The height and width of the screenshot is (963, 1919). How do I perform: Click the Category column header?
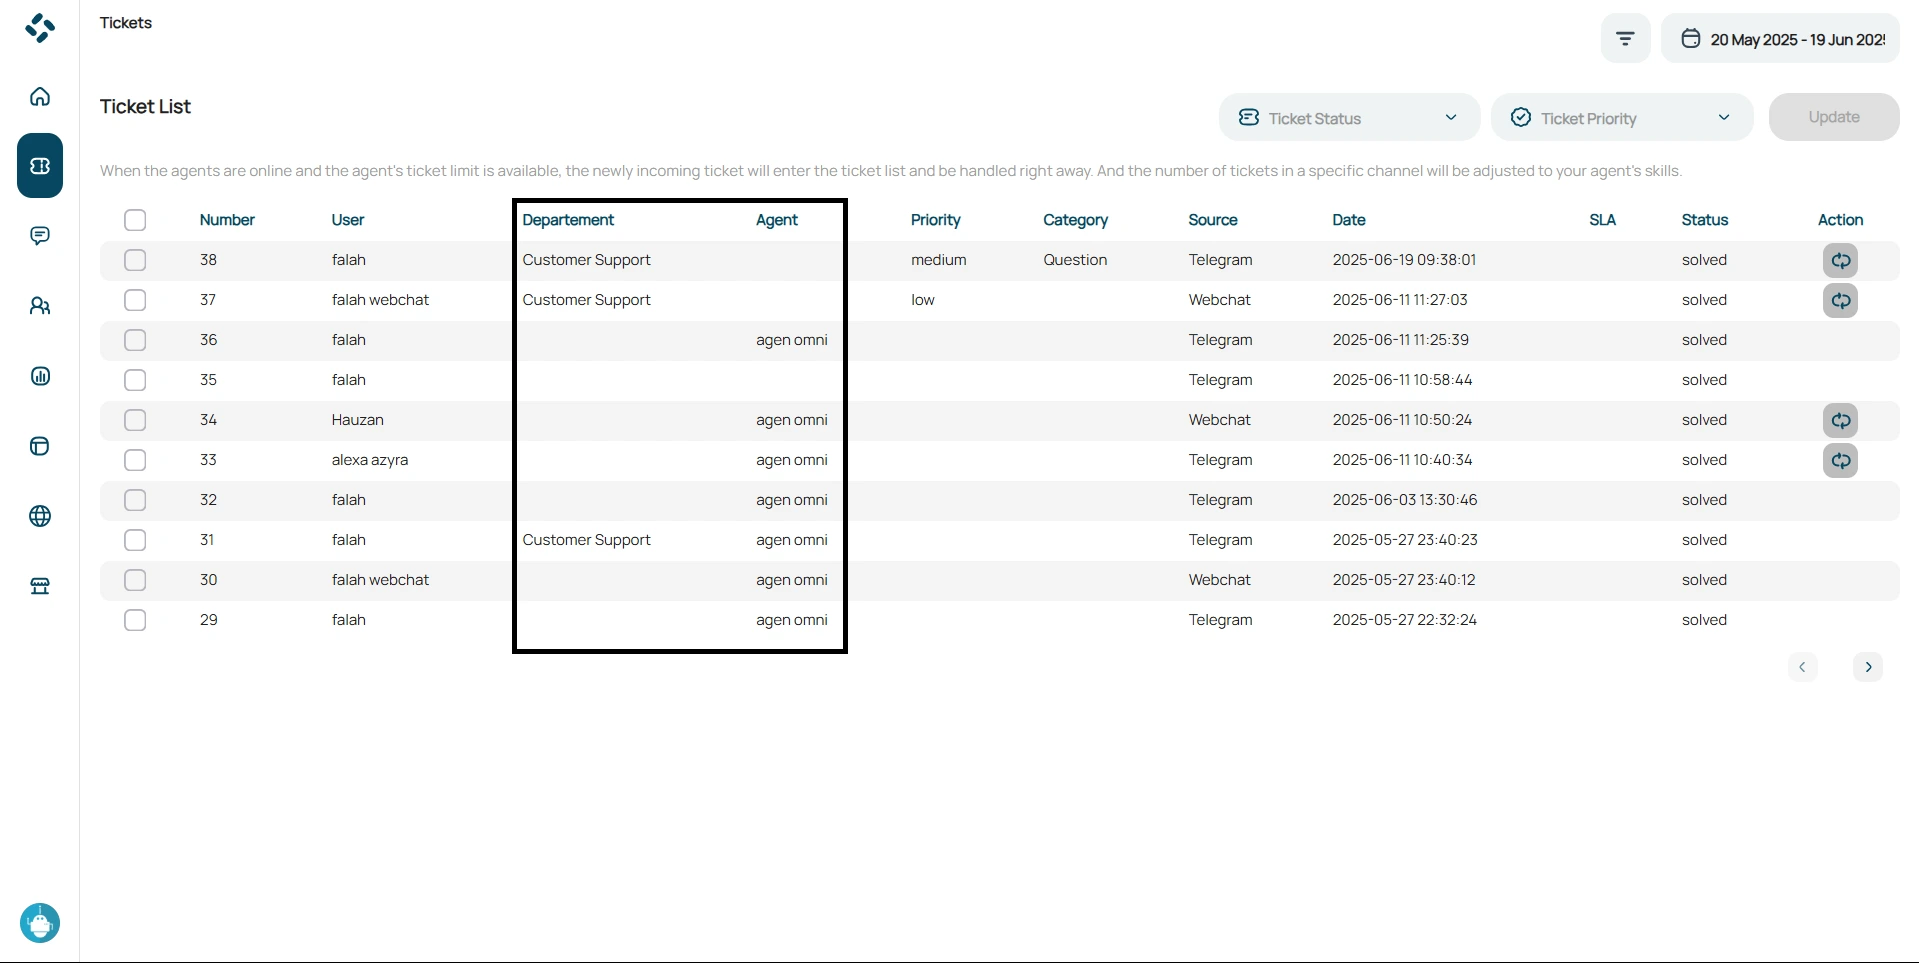pos(1075,220)
